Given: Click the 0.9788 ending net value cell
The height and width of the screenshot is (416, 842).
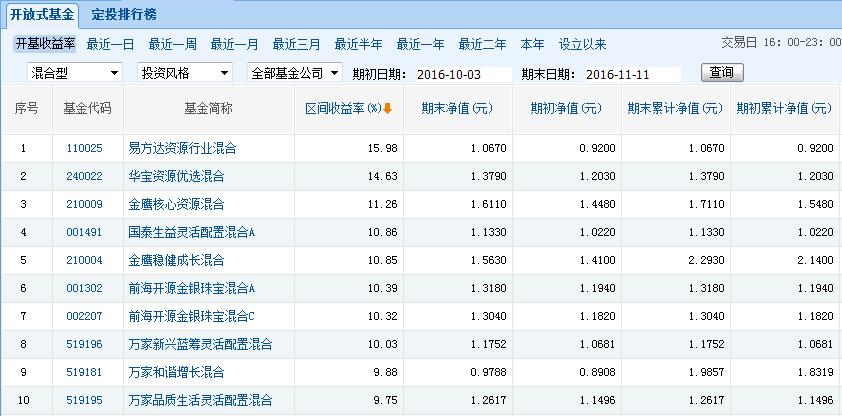Looking at the screenshot, I should click(x=489, y=373).
